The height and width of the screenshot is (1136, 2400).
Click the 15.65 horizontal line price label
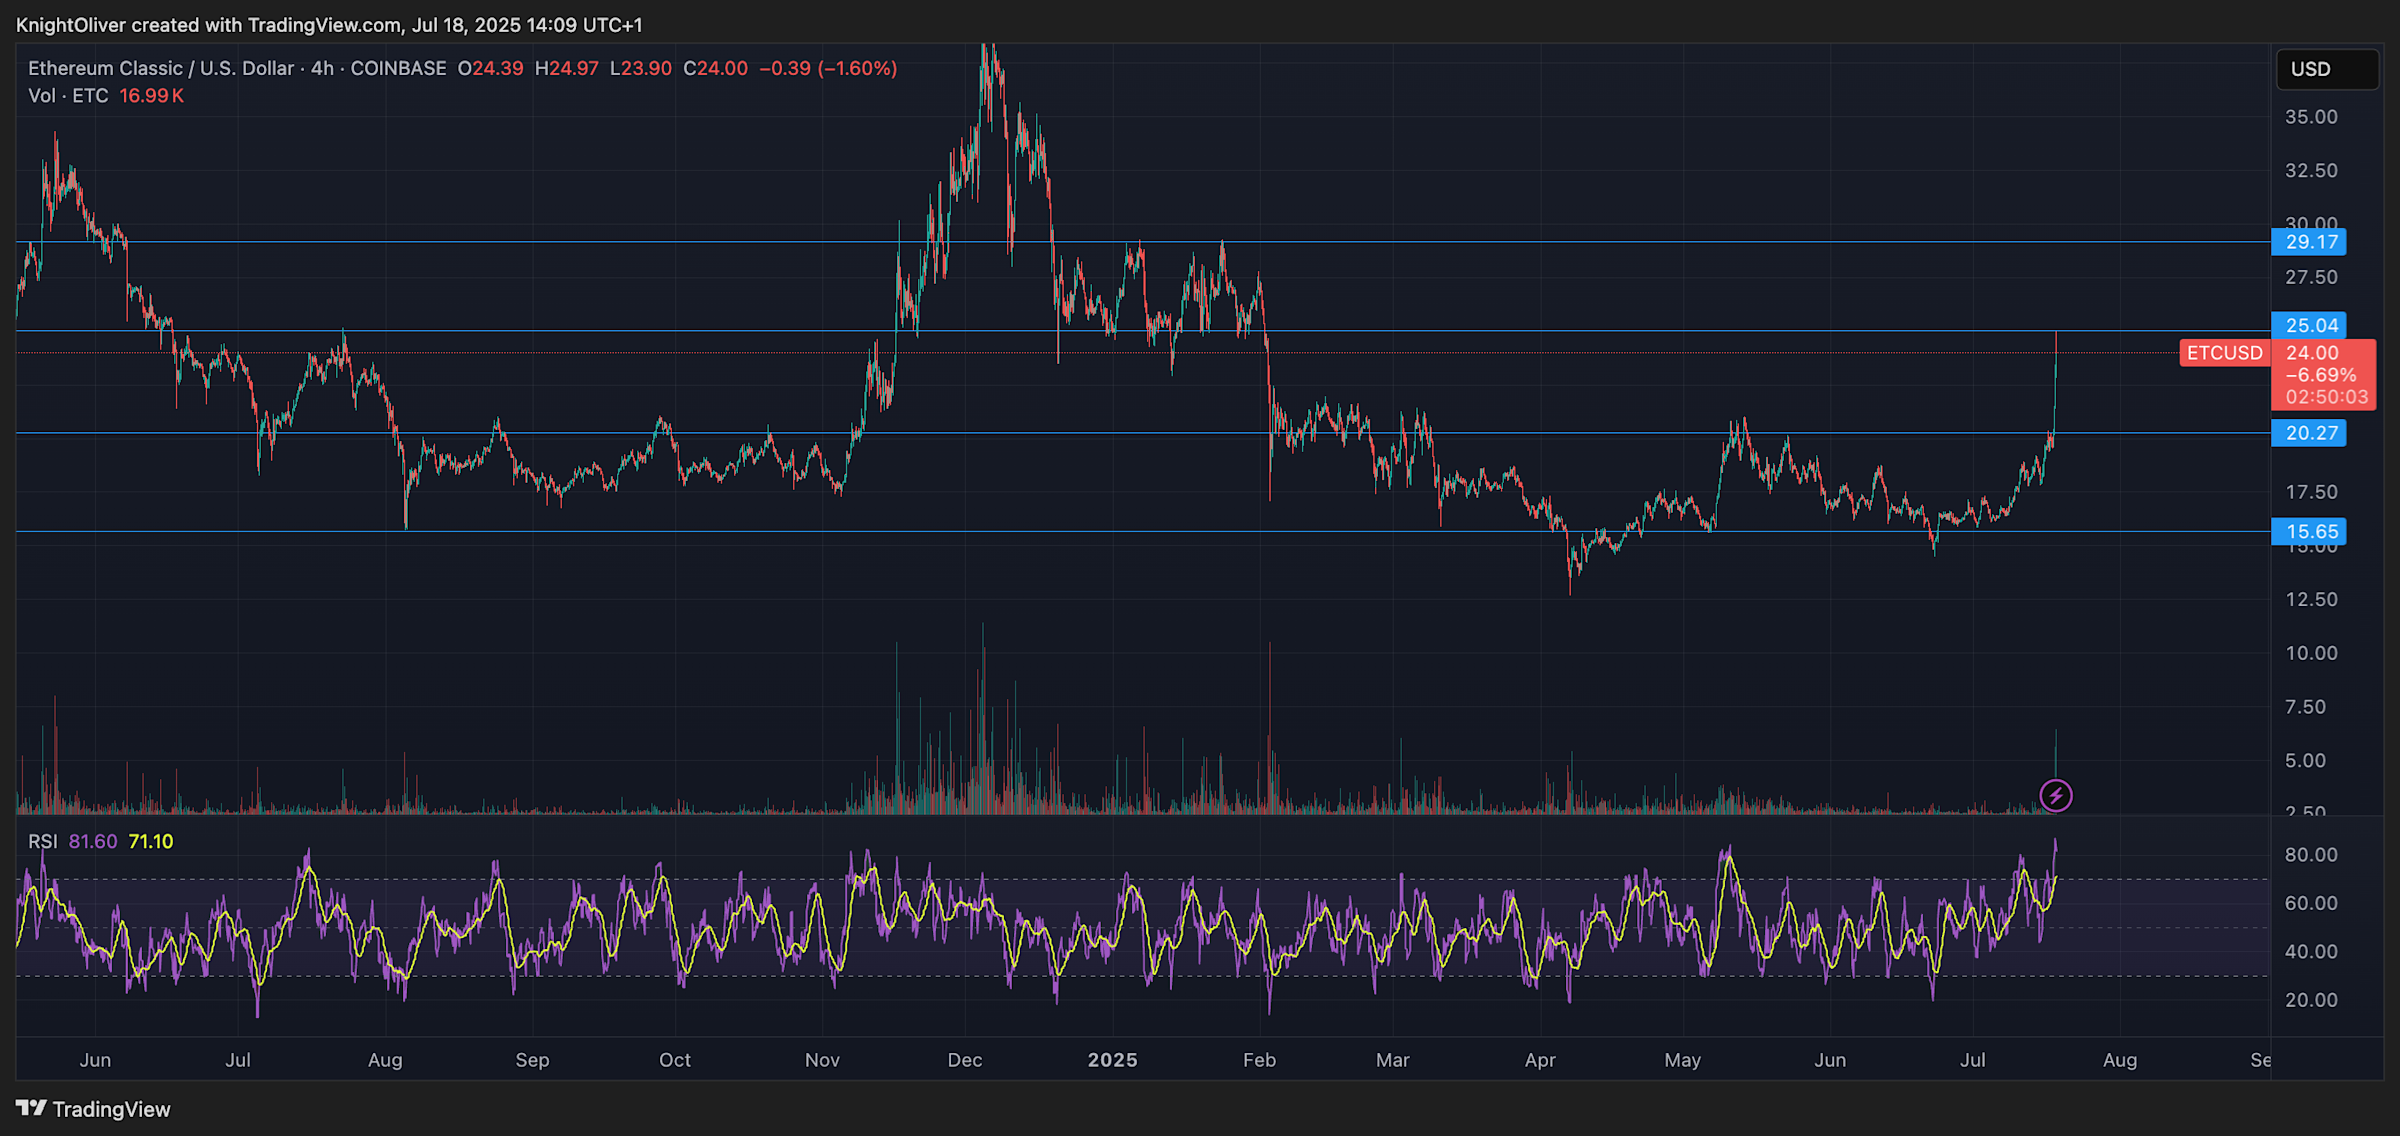click(x=2309, y=532)
